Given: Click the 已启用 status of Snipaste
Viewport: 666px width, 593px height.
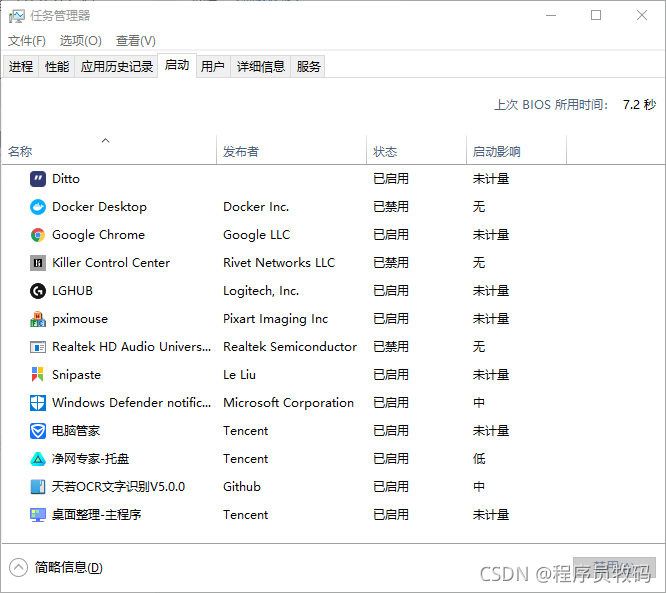Looking at the screenshot, I should (x=391, y=375).
